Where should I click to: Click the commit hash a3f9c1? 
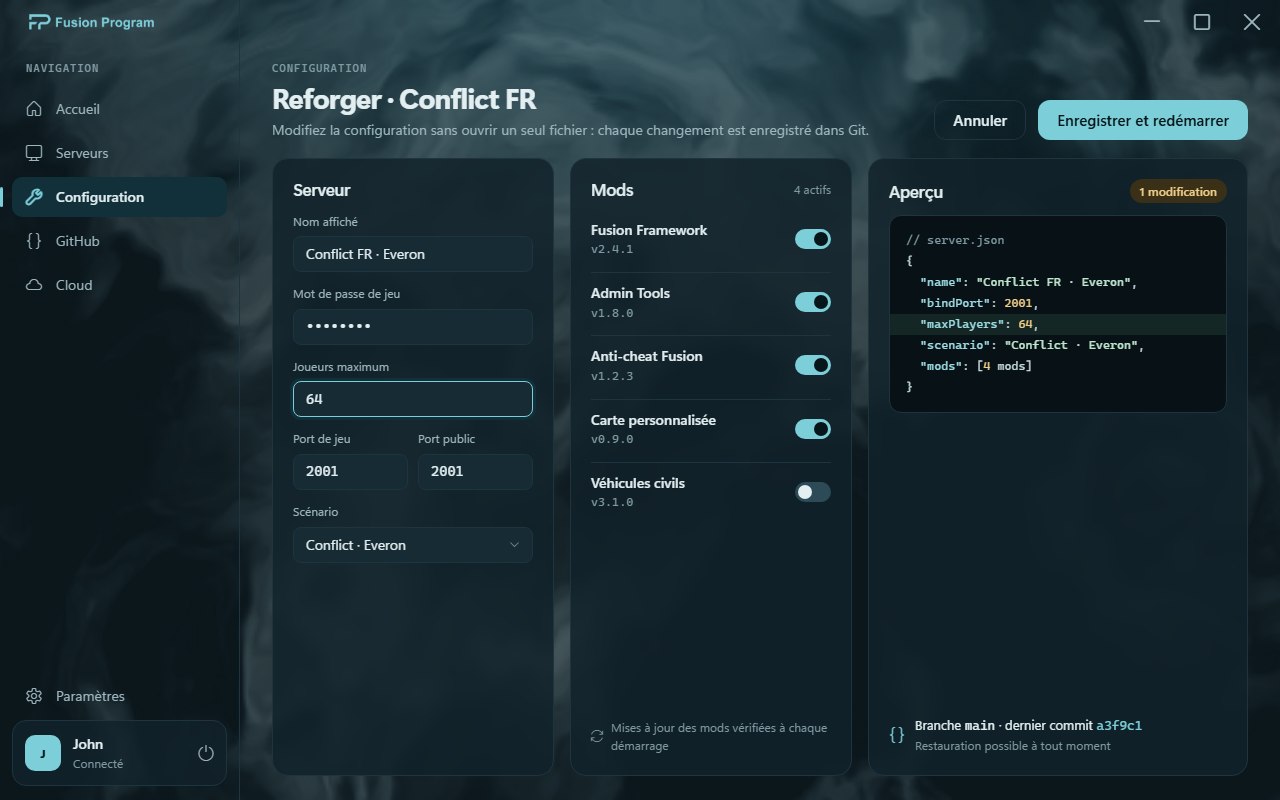(x=1119, y=726)
